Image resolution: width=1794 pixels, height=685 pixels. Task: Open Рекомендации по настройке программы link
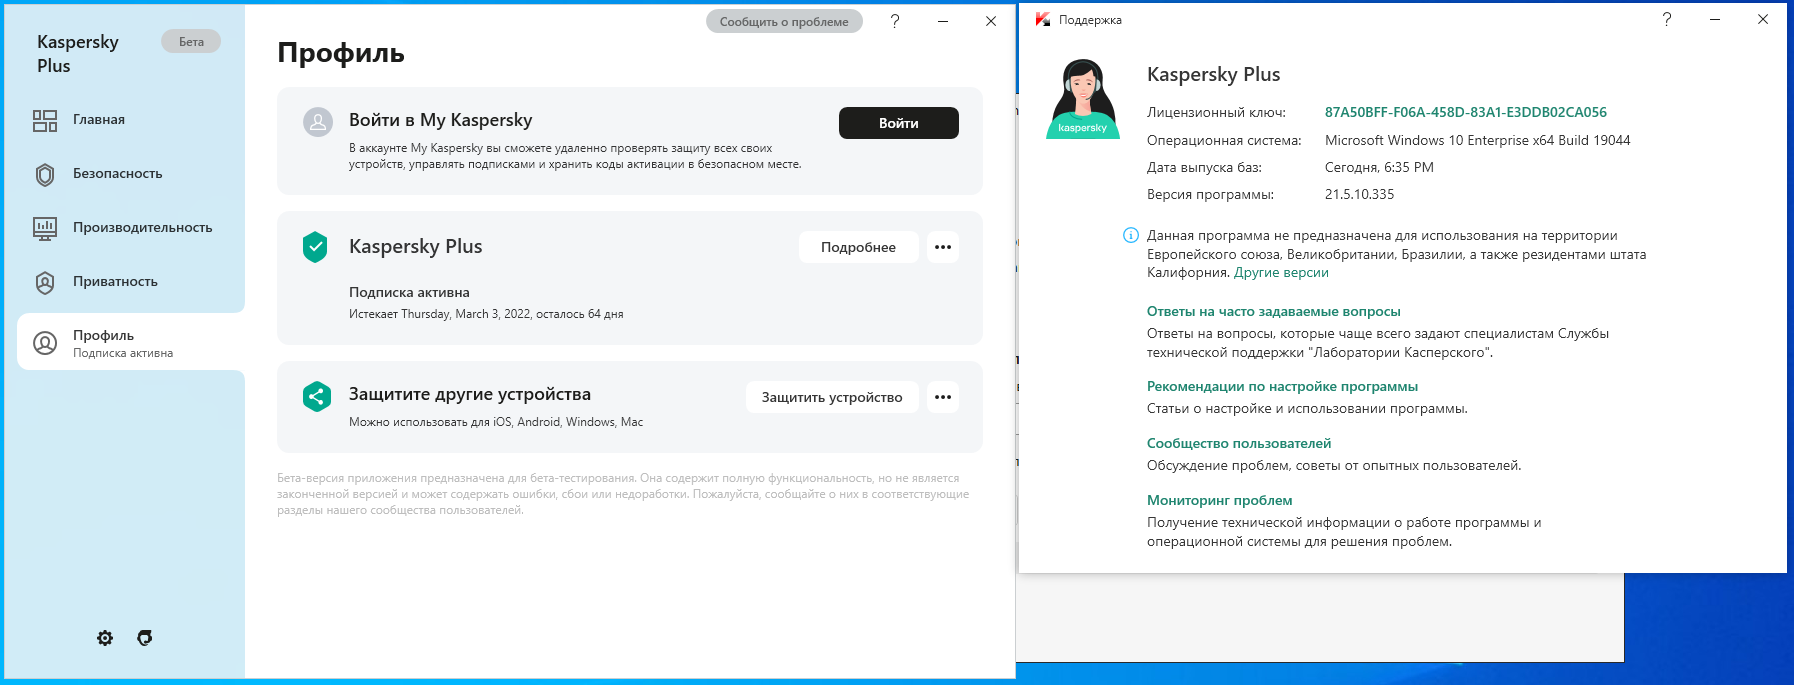click(1282, 387)
